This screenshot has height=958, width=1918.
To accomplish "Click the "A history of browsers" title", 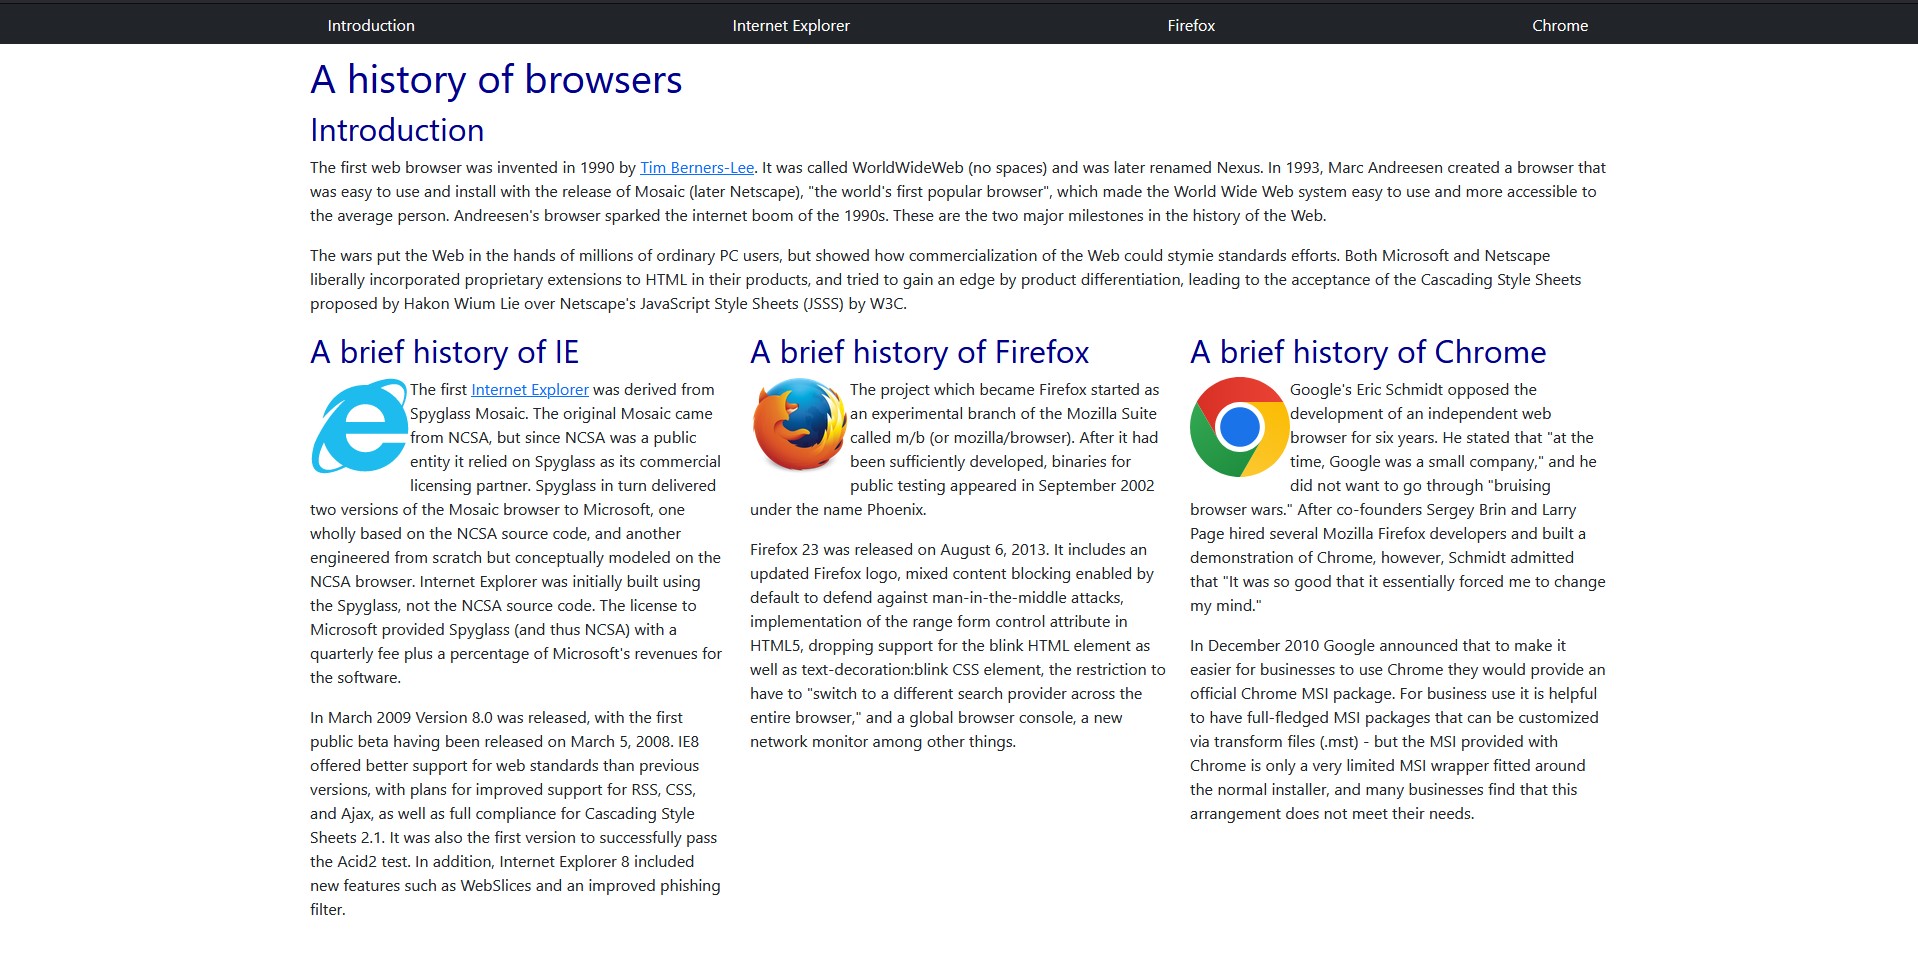I will point(496,80).
